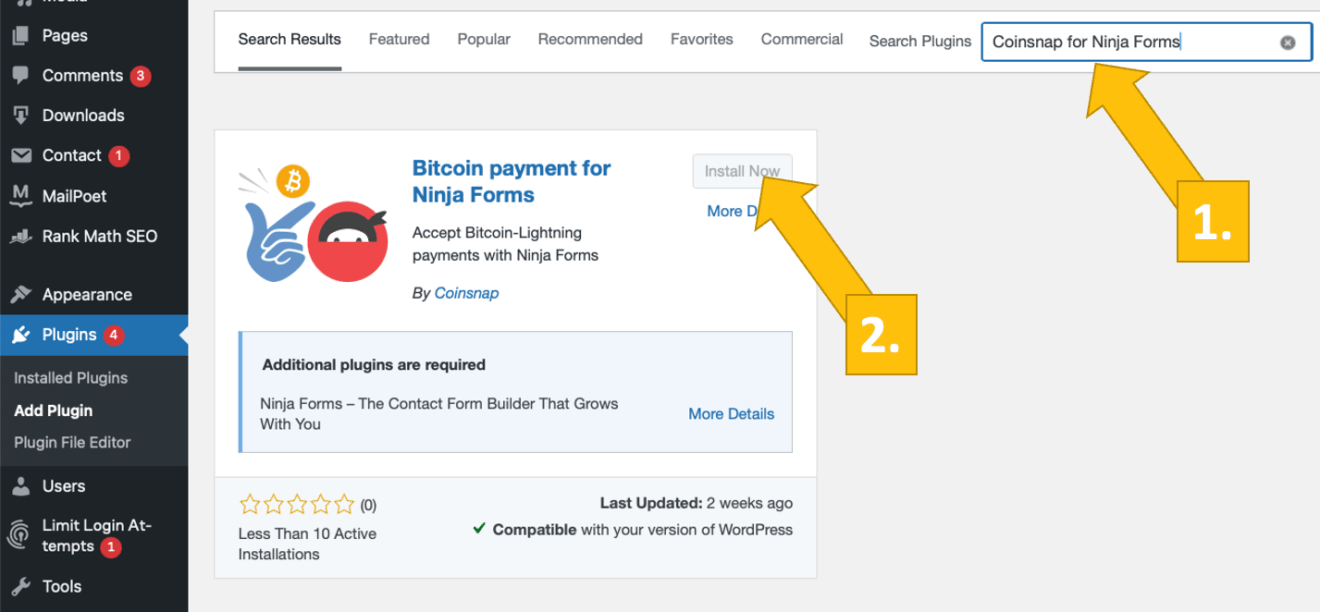Screen dimensions: 1320x612
Task: Click the Appearance paintbrush icon
Action: (x=20, y=295)
